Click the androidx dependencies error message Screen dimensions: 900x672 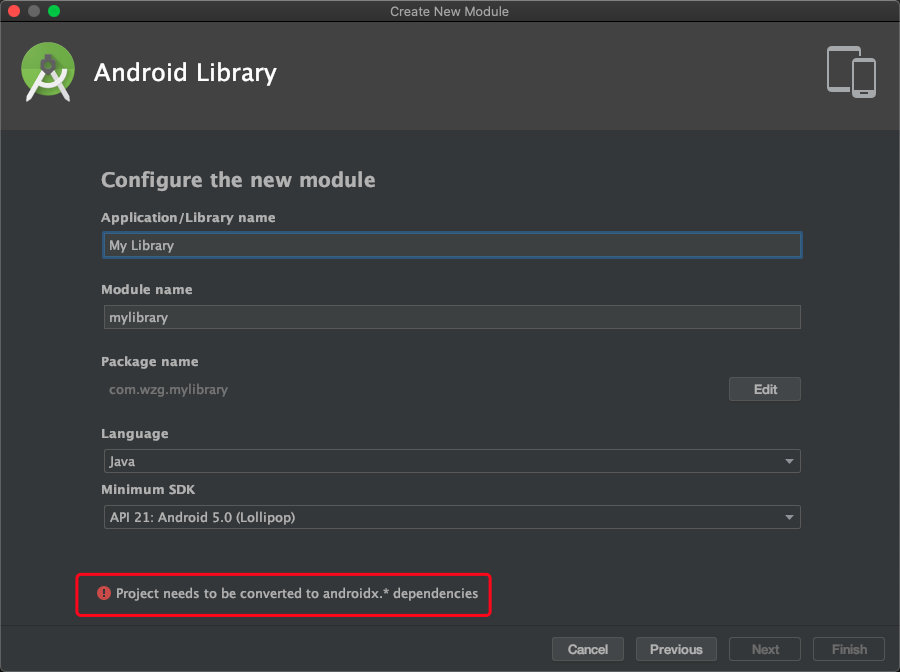coord(297,593)
